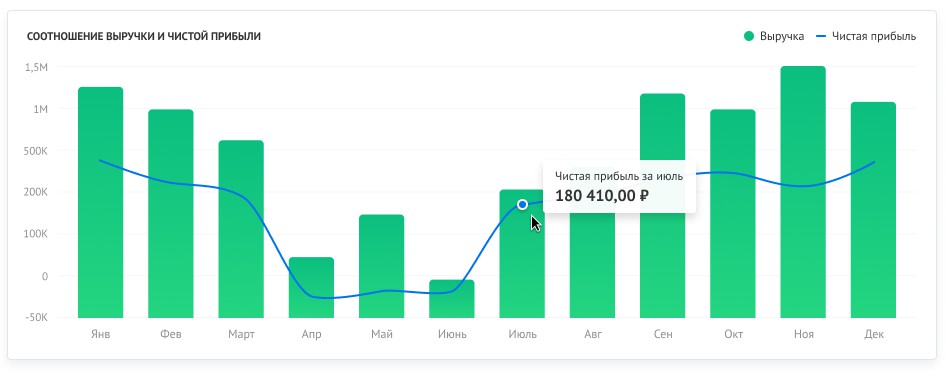Select the Июнь revenue bar

[x=452, y=299]
